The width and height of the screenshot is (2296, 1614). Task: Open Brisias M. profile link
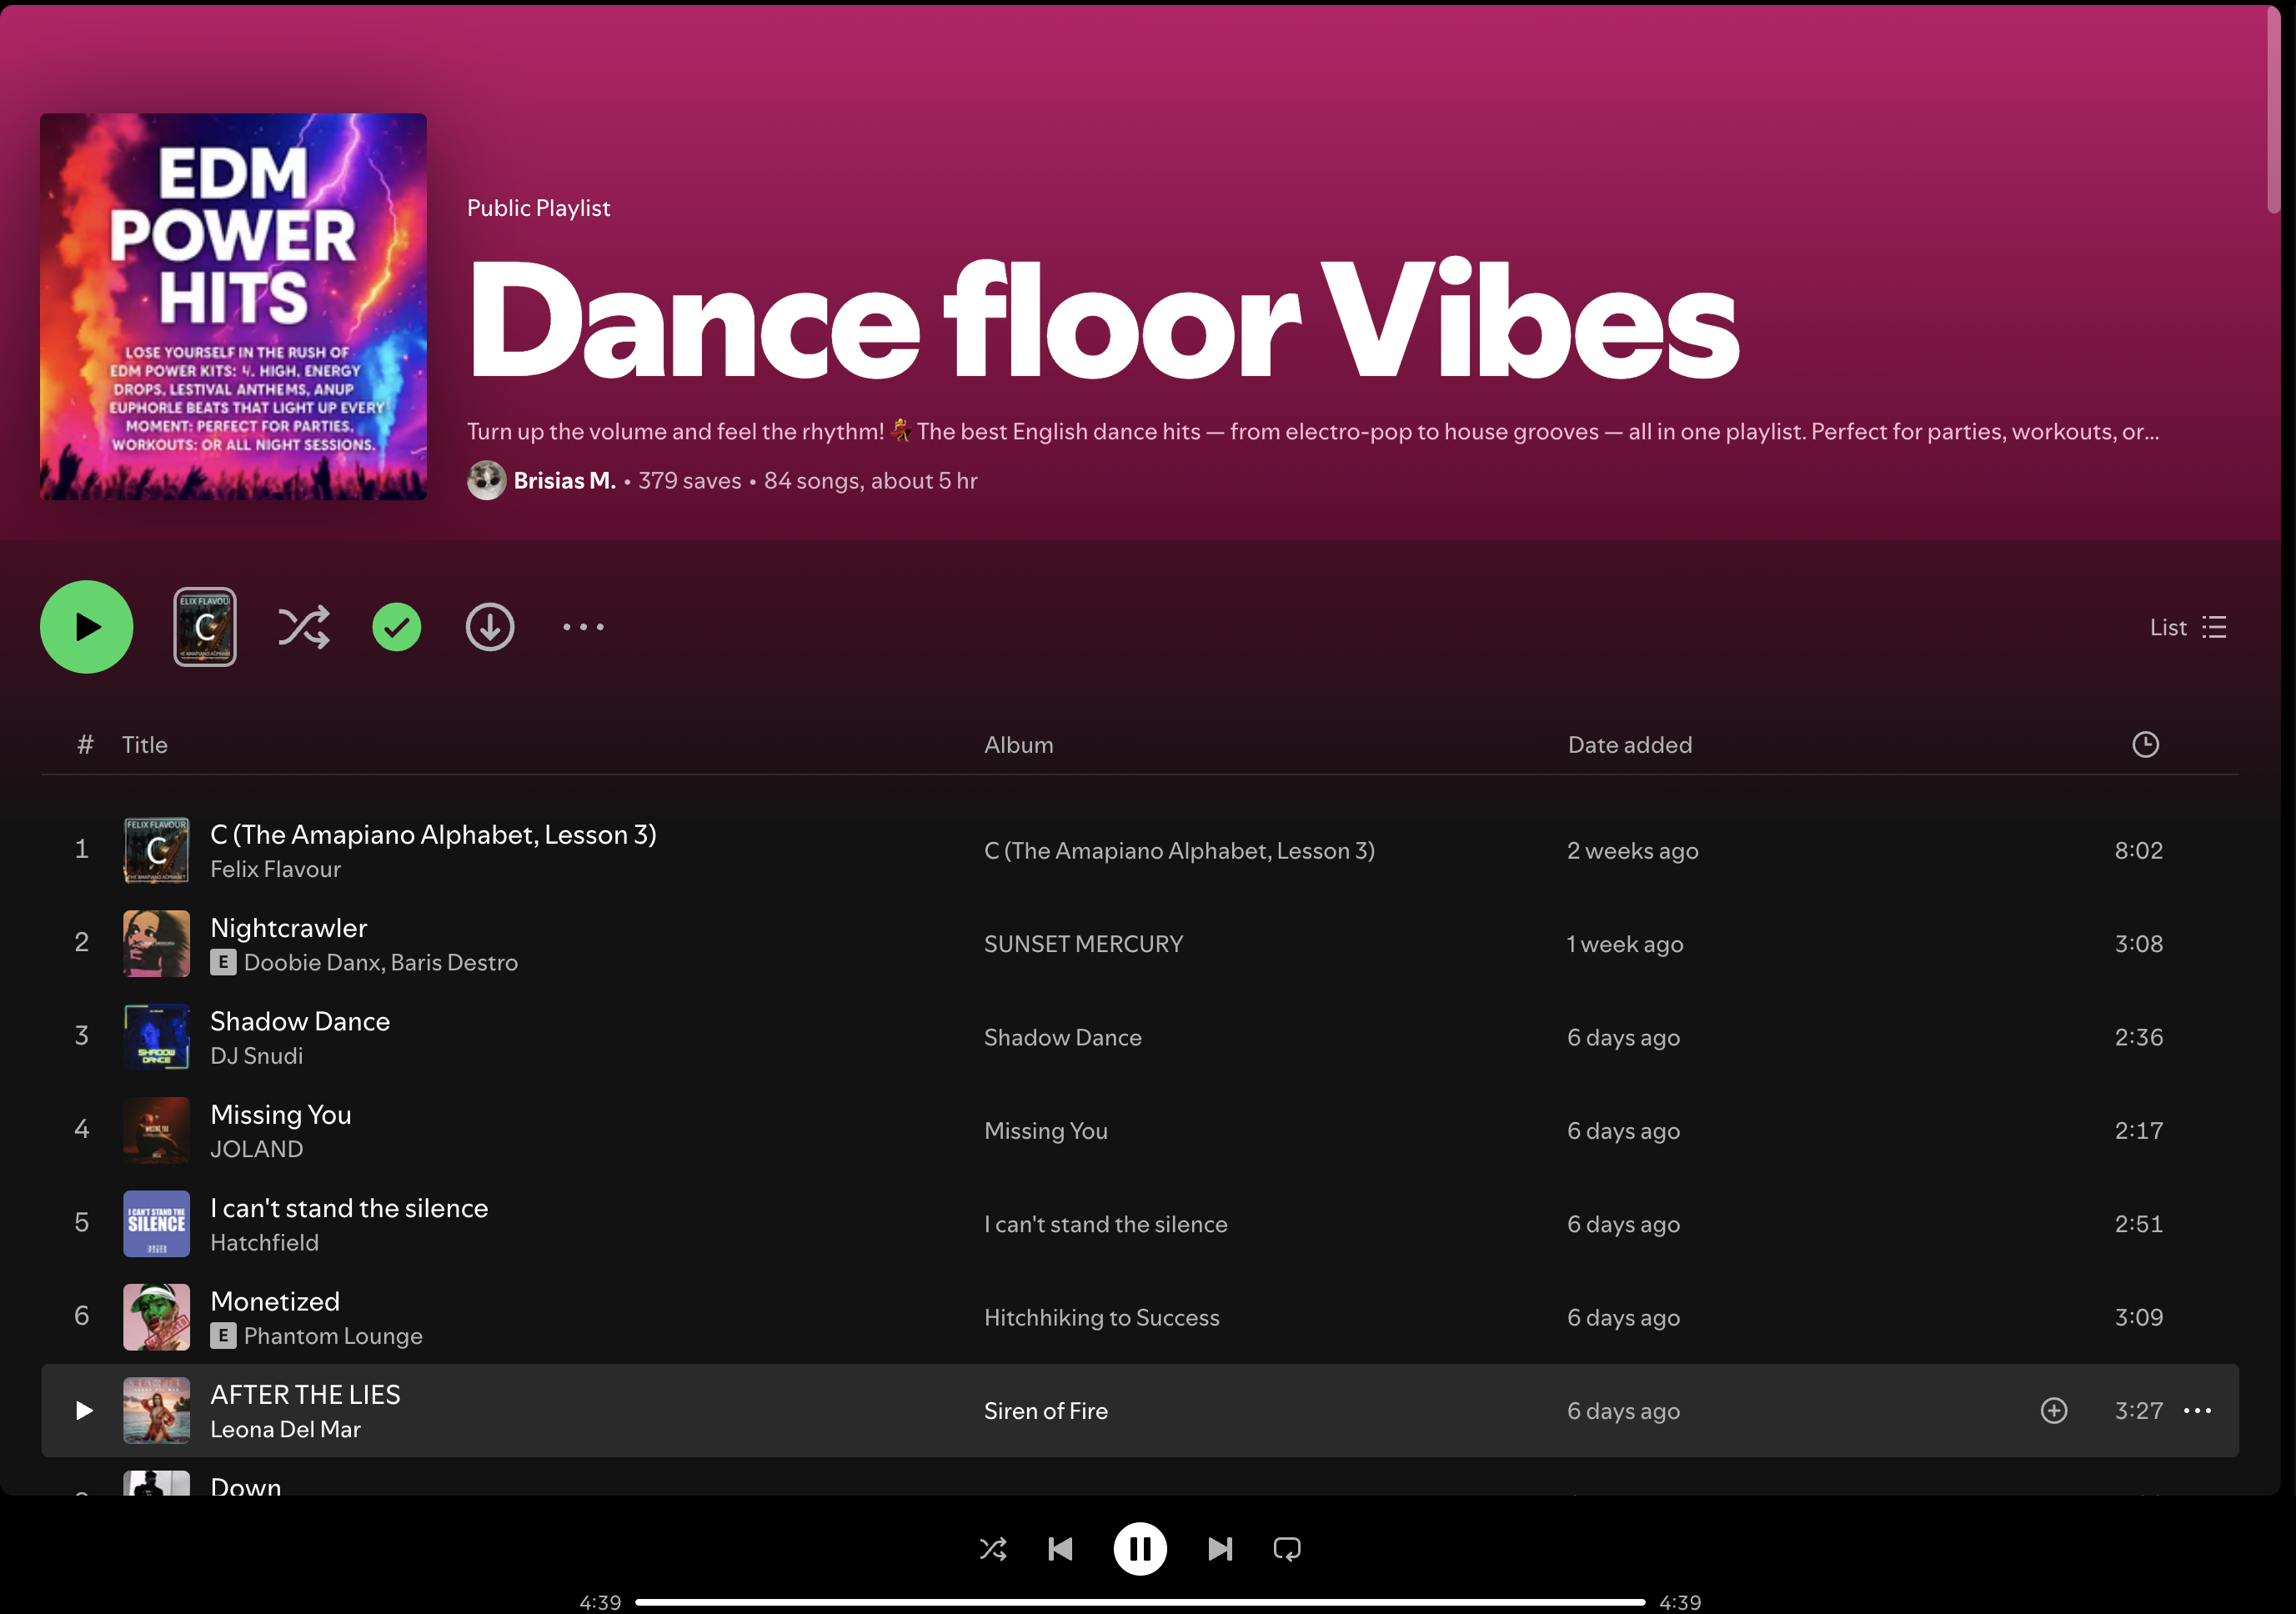[x=564, y=481]
